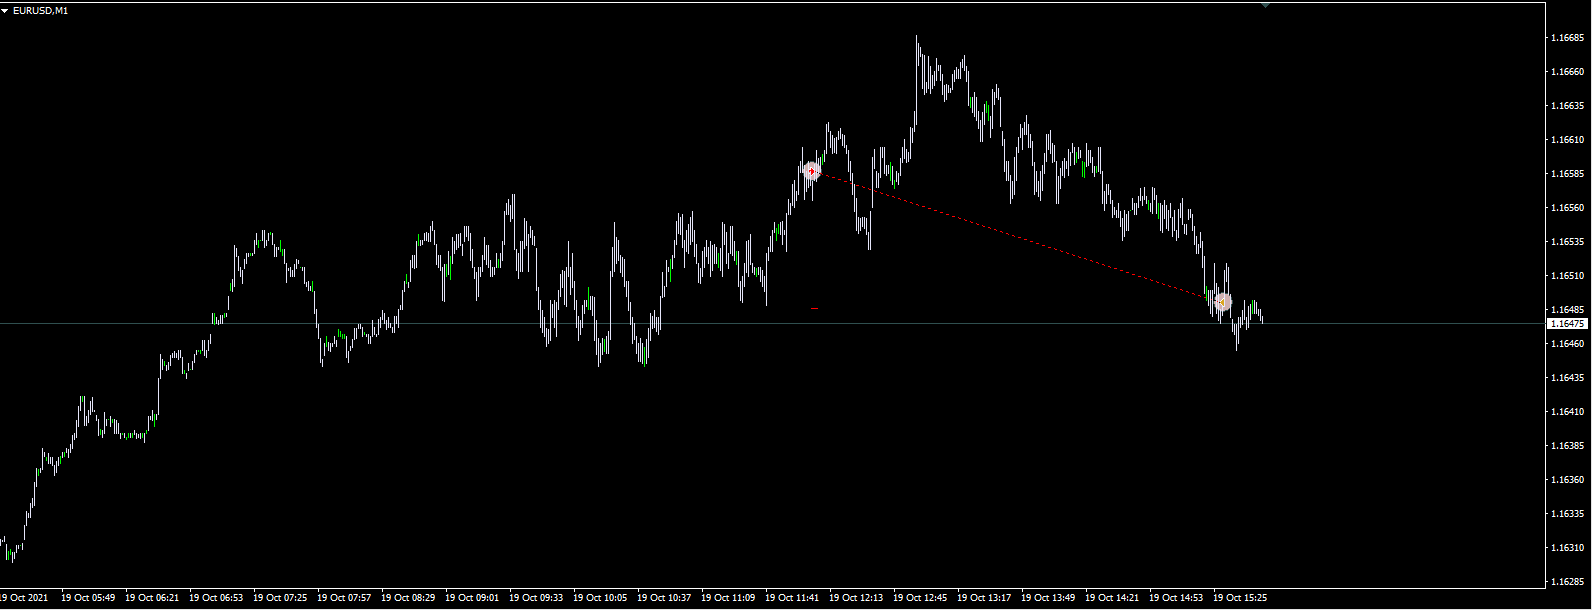Viewport: 1593px width, 611px height.
Task: Select the orange trade close arrow marker
Action: click(x=1221, y=301)
